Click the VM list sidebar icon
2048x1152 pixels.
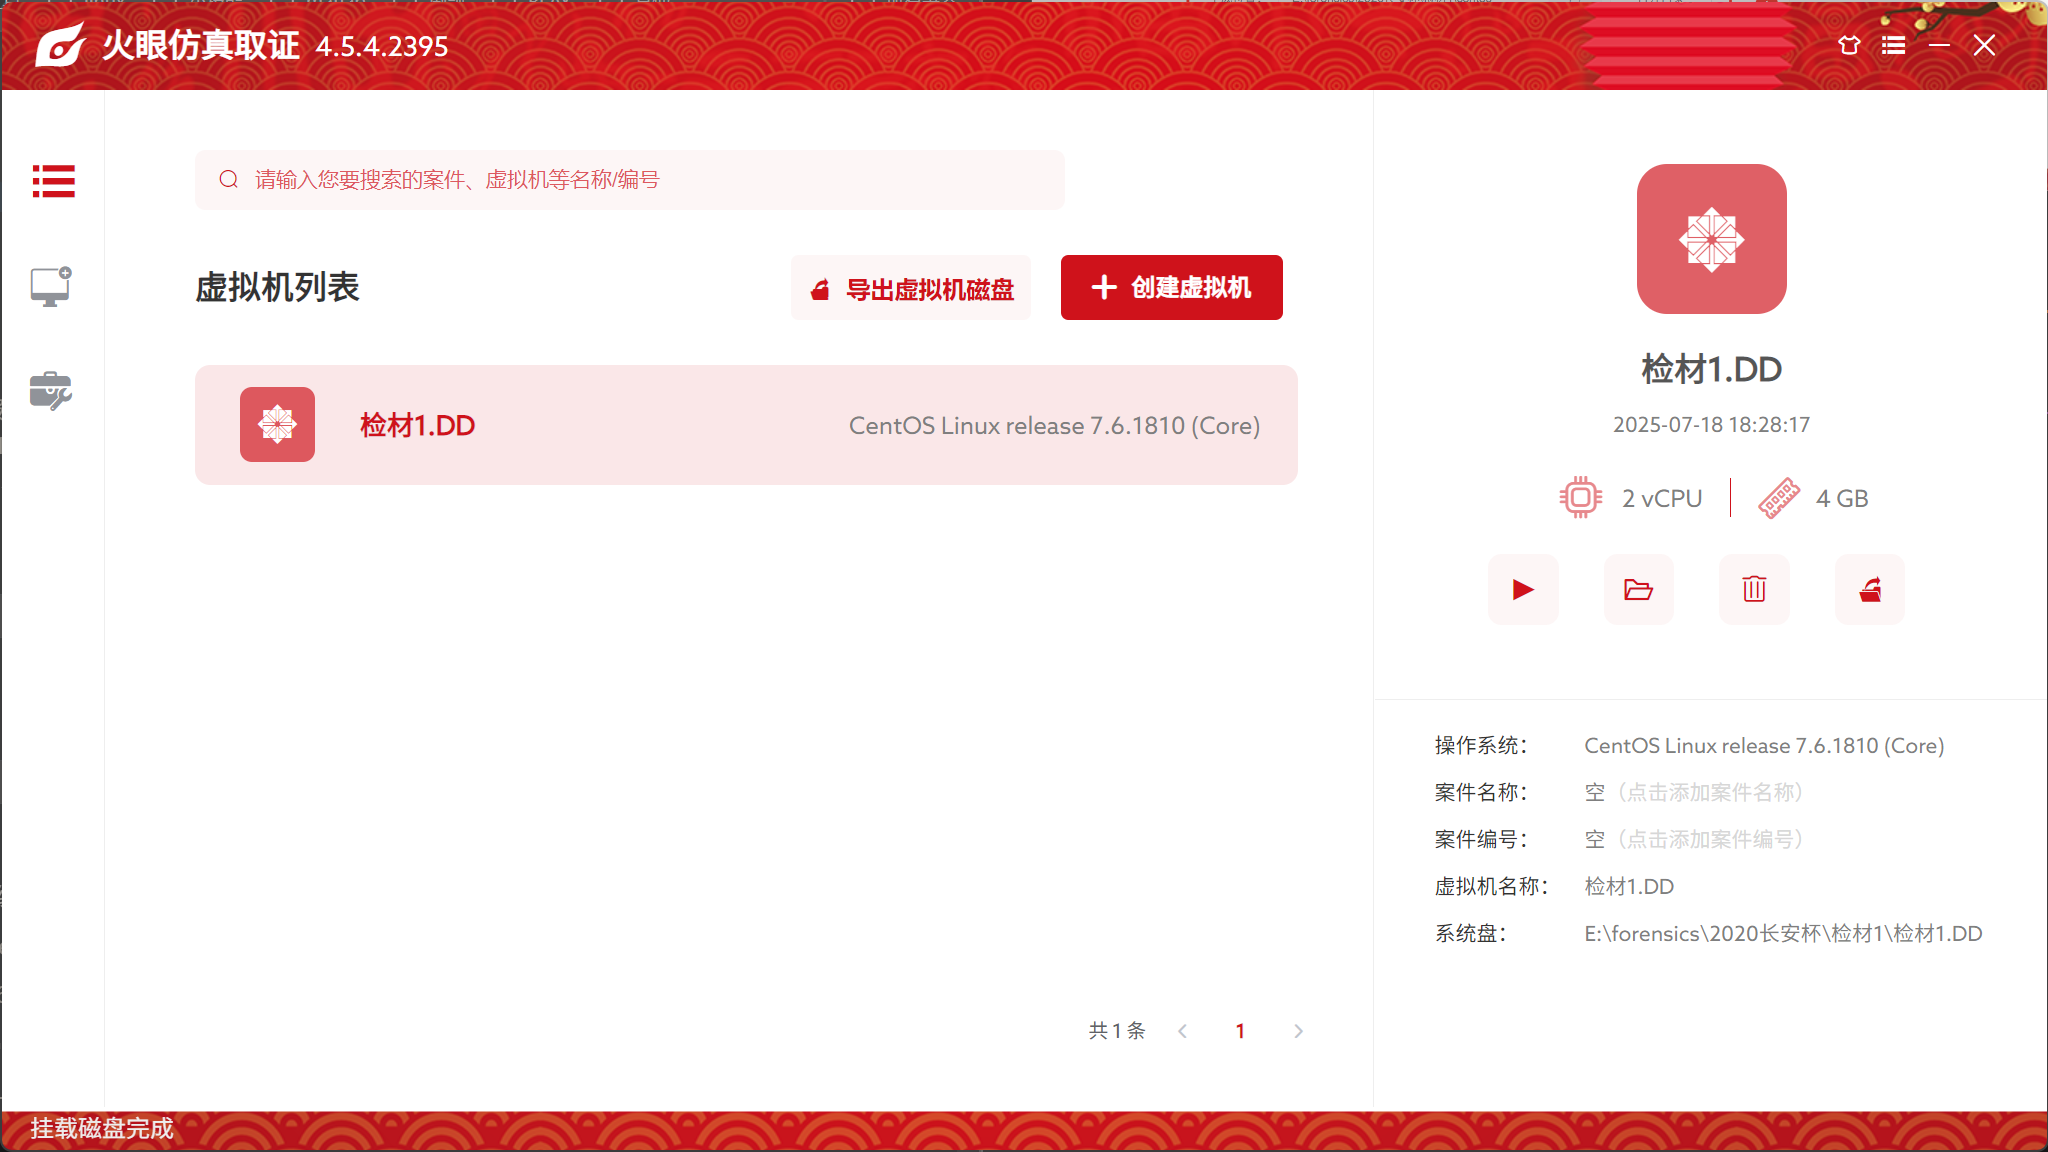(53, 181)
